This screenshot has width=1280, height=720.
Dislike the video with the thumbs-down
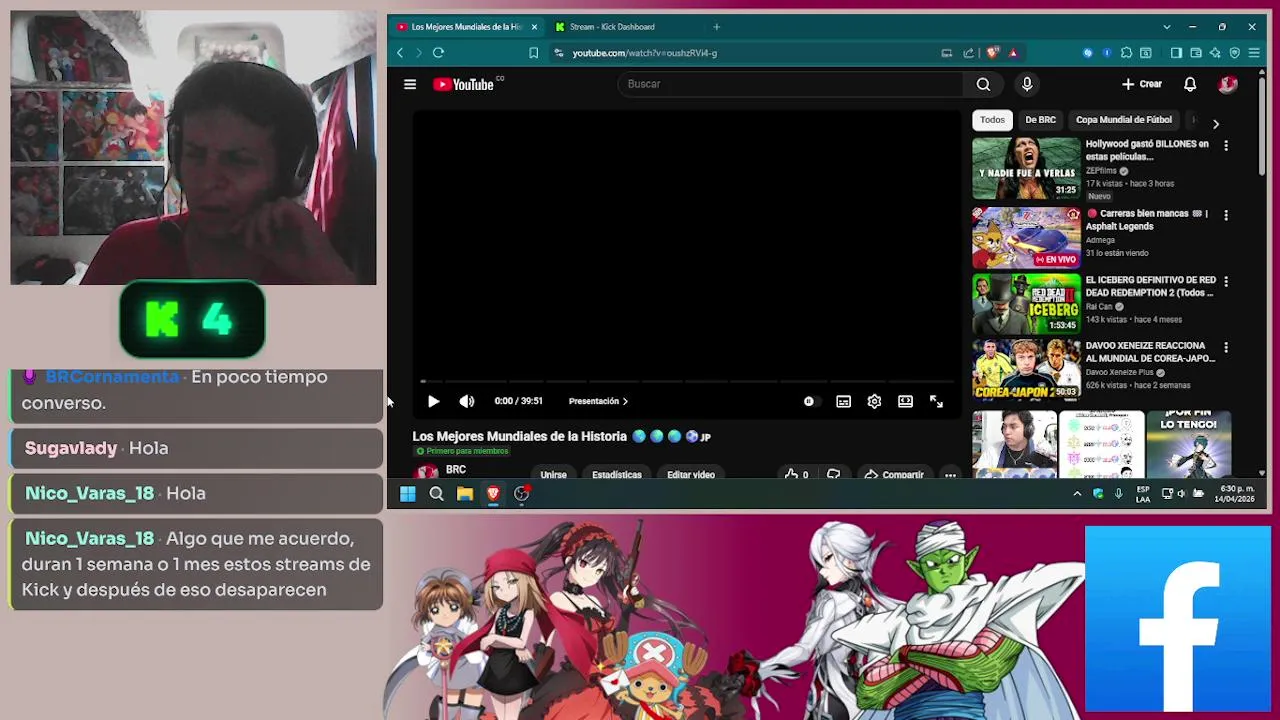pos(833,474)
